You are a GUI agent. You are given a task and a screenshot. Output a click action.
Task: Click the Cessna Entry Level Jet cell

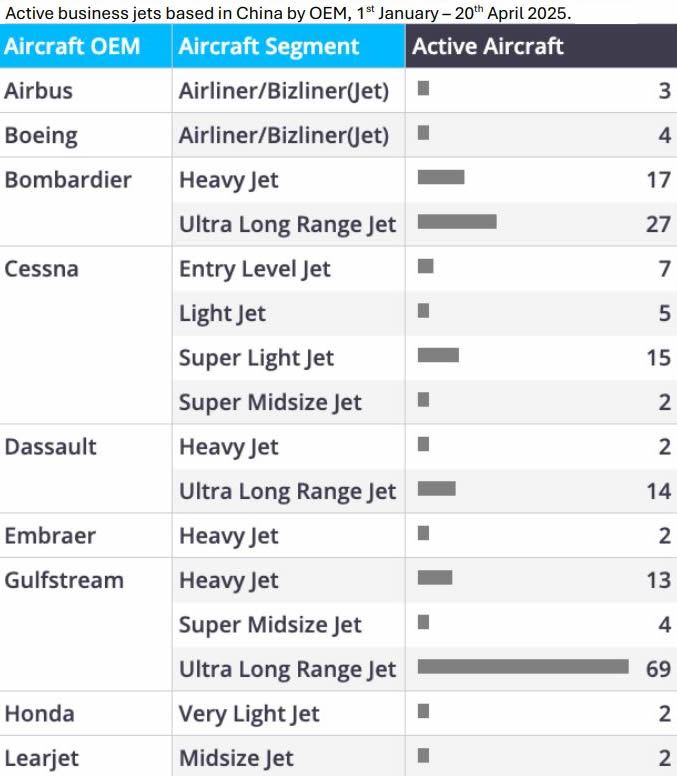(254, 269)
